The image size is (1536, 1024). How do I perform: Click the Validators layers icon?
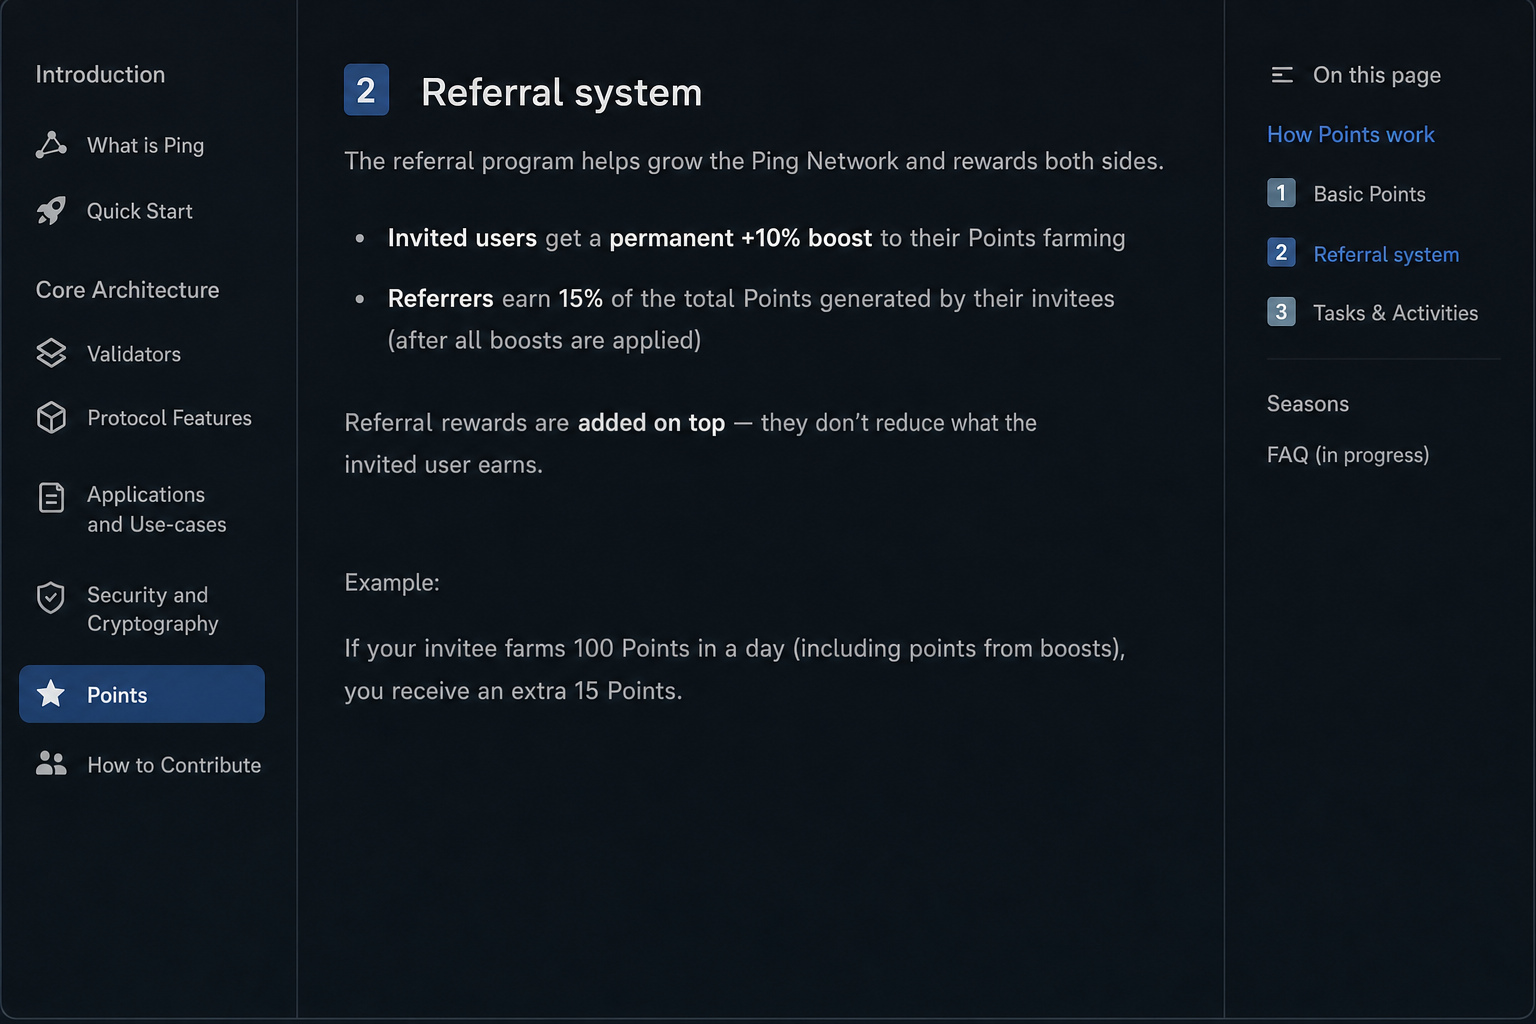click(x=51, y=353)
